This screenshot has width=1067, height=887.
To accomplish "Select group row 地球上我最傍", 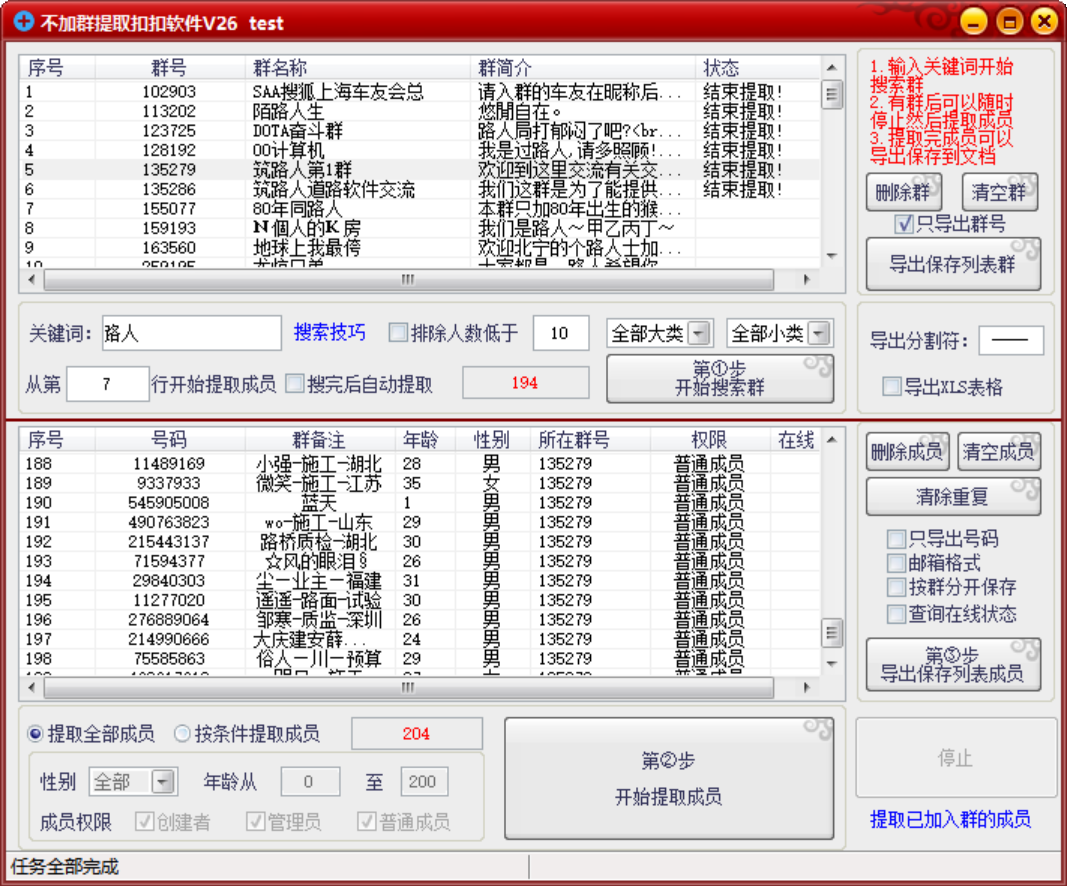I will (420, 248).
